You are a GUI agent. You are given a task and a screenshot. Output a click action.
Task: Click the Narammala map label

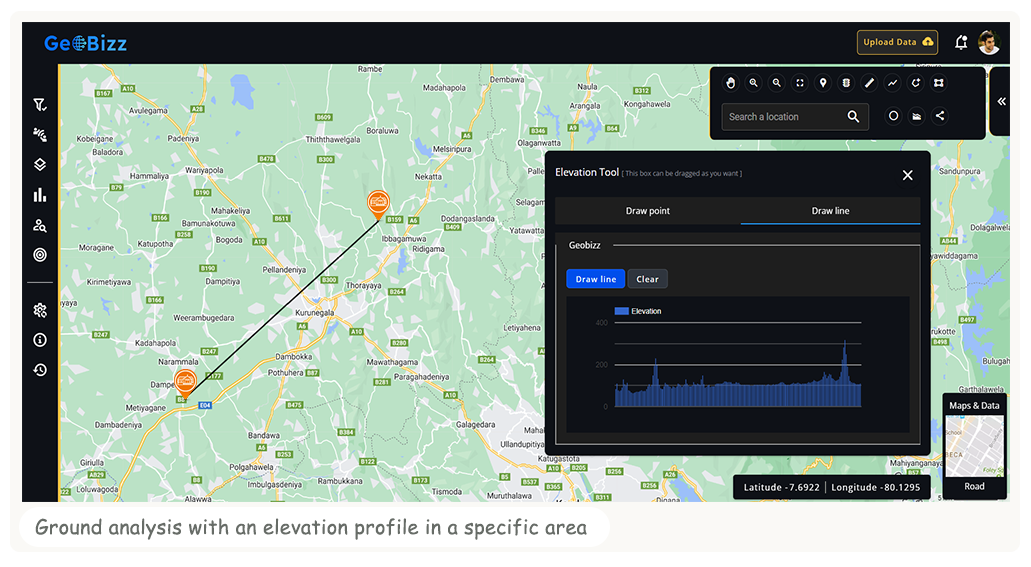[x=178, y=362]
